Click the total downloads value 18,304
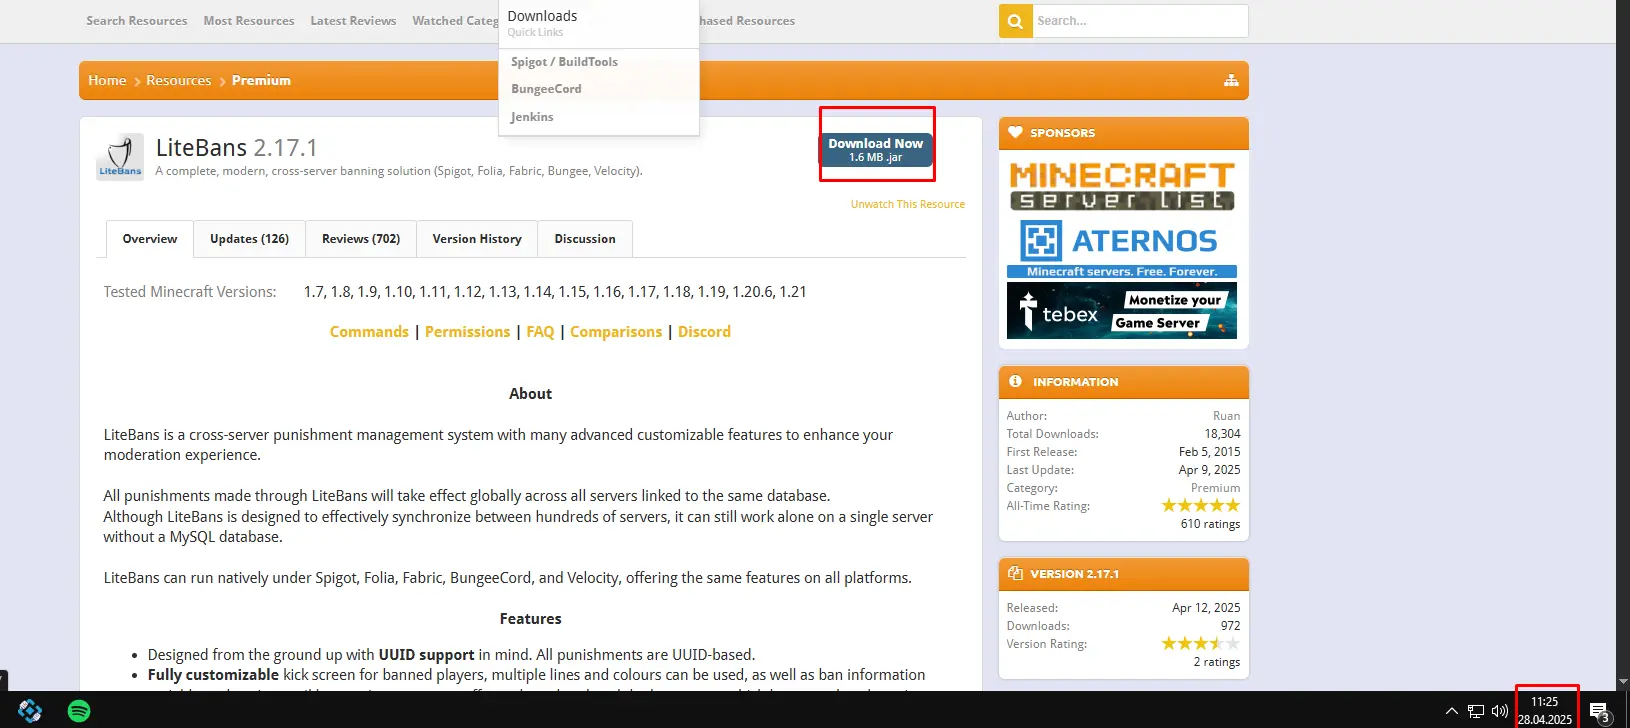 1222,434
